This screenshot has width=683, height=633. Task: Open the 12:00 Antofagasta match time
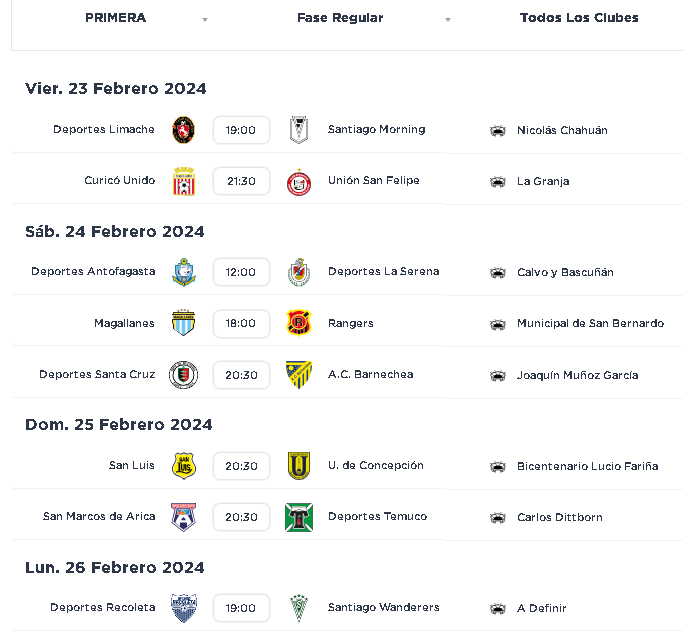pyautogui.click(x=241, y=272)
